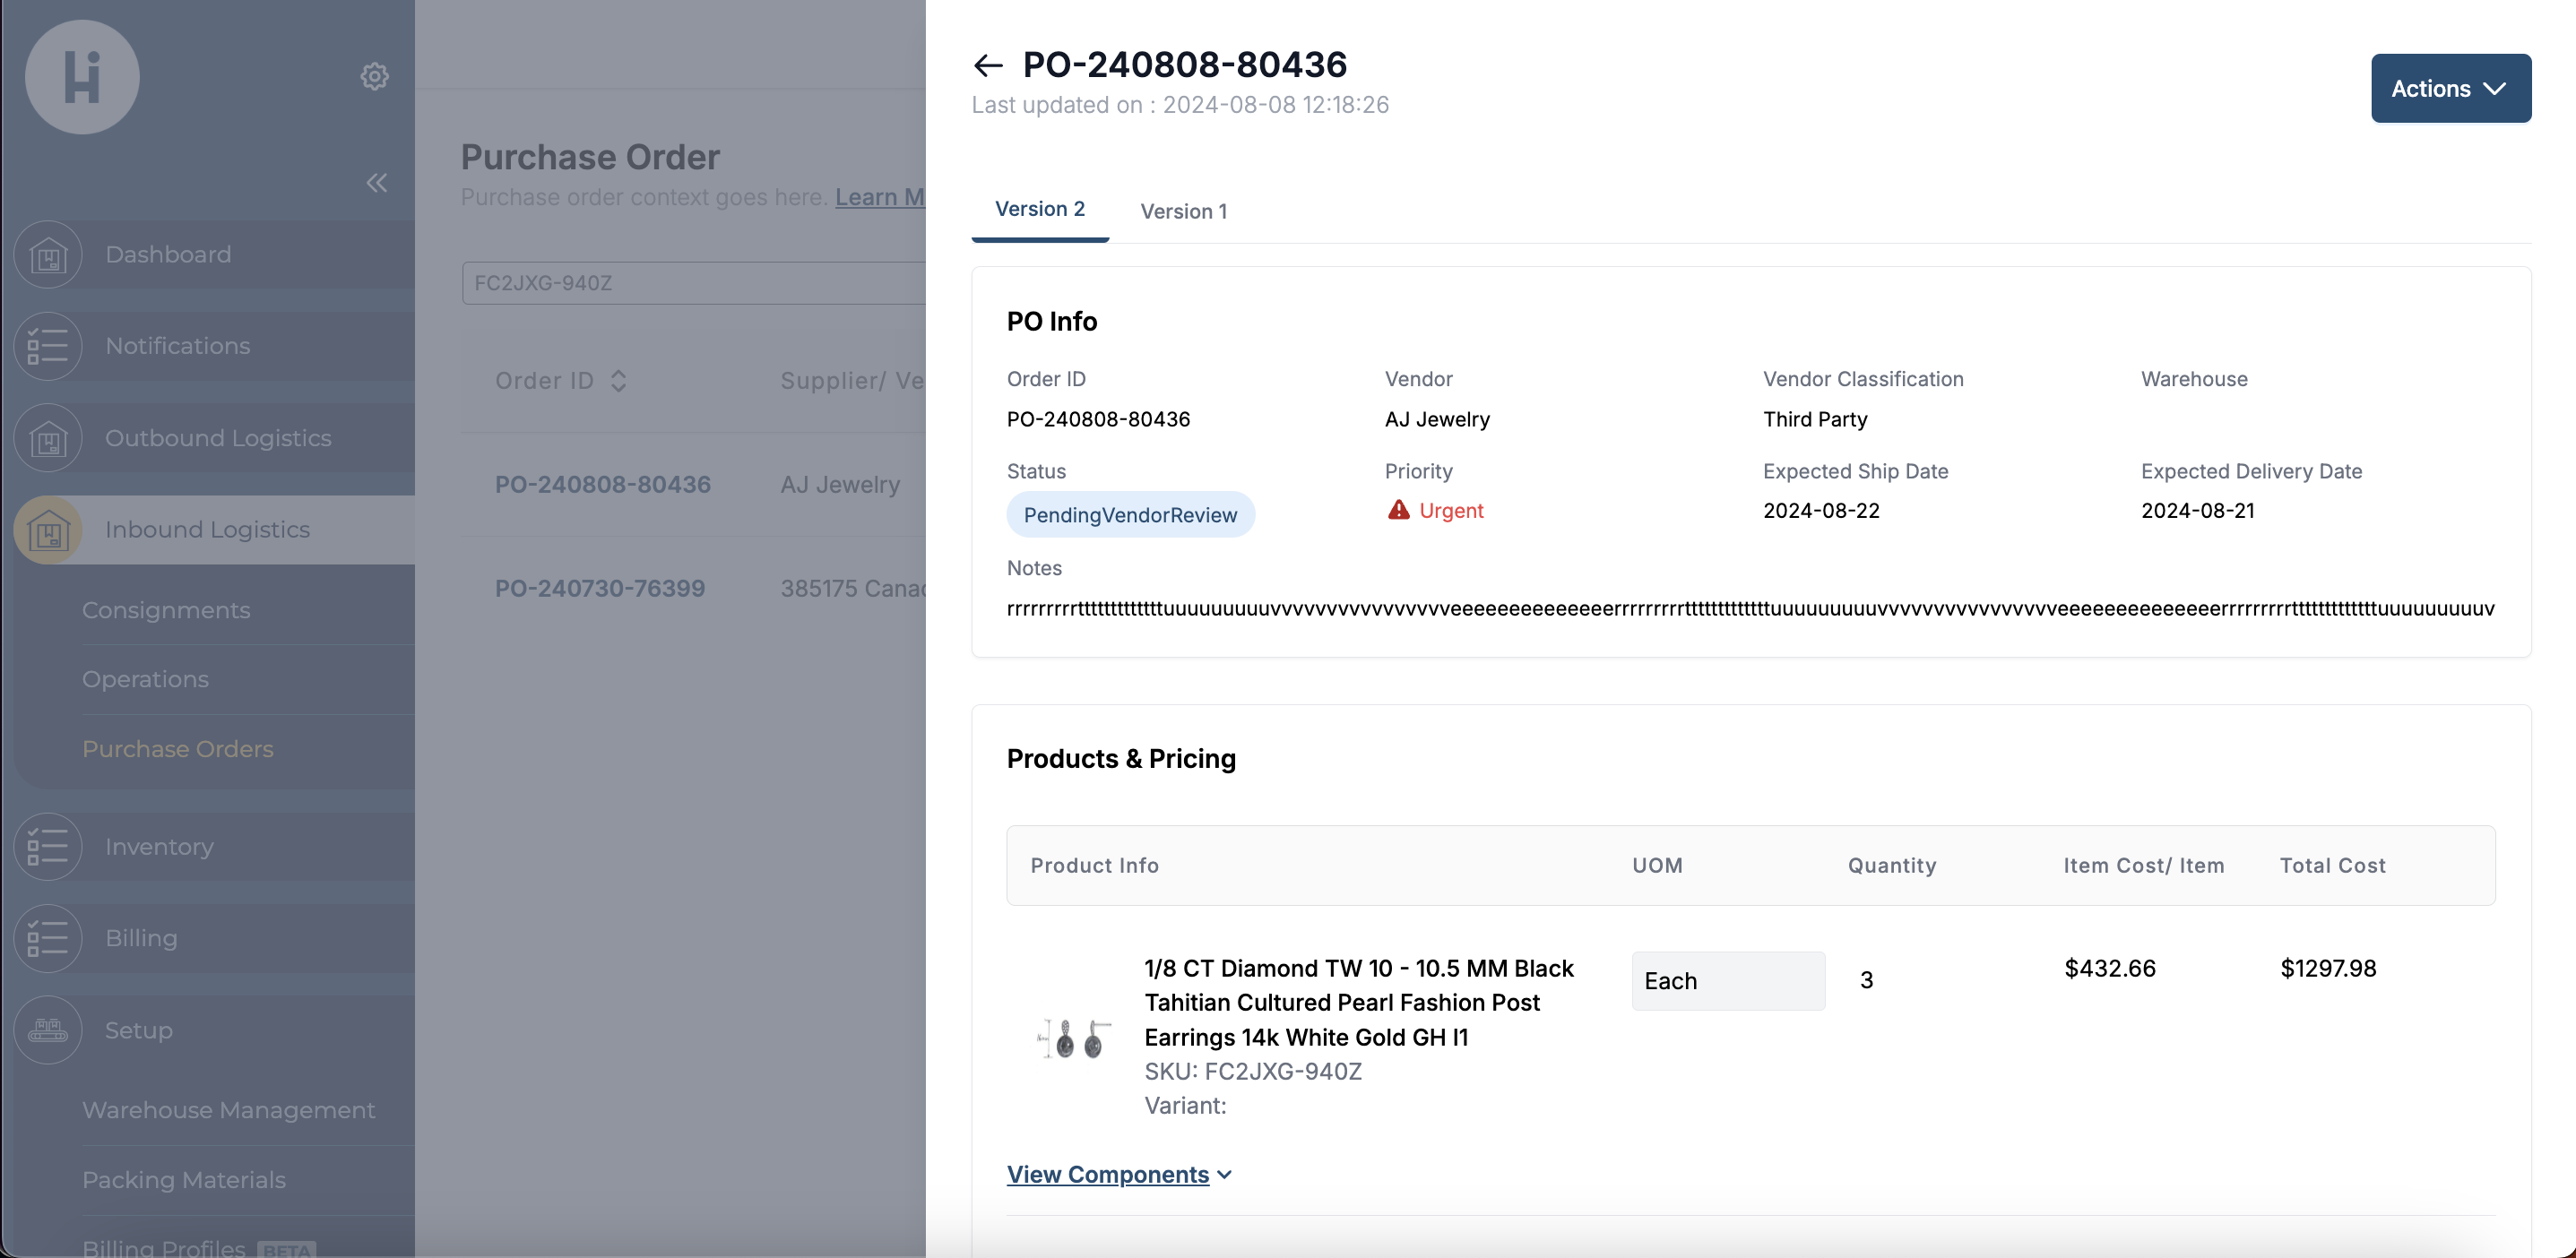Click the Hi logo avatar
Image resolution: width=2576 pixels, height=1258 pixels.
click(x=82, y=77)
